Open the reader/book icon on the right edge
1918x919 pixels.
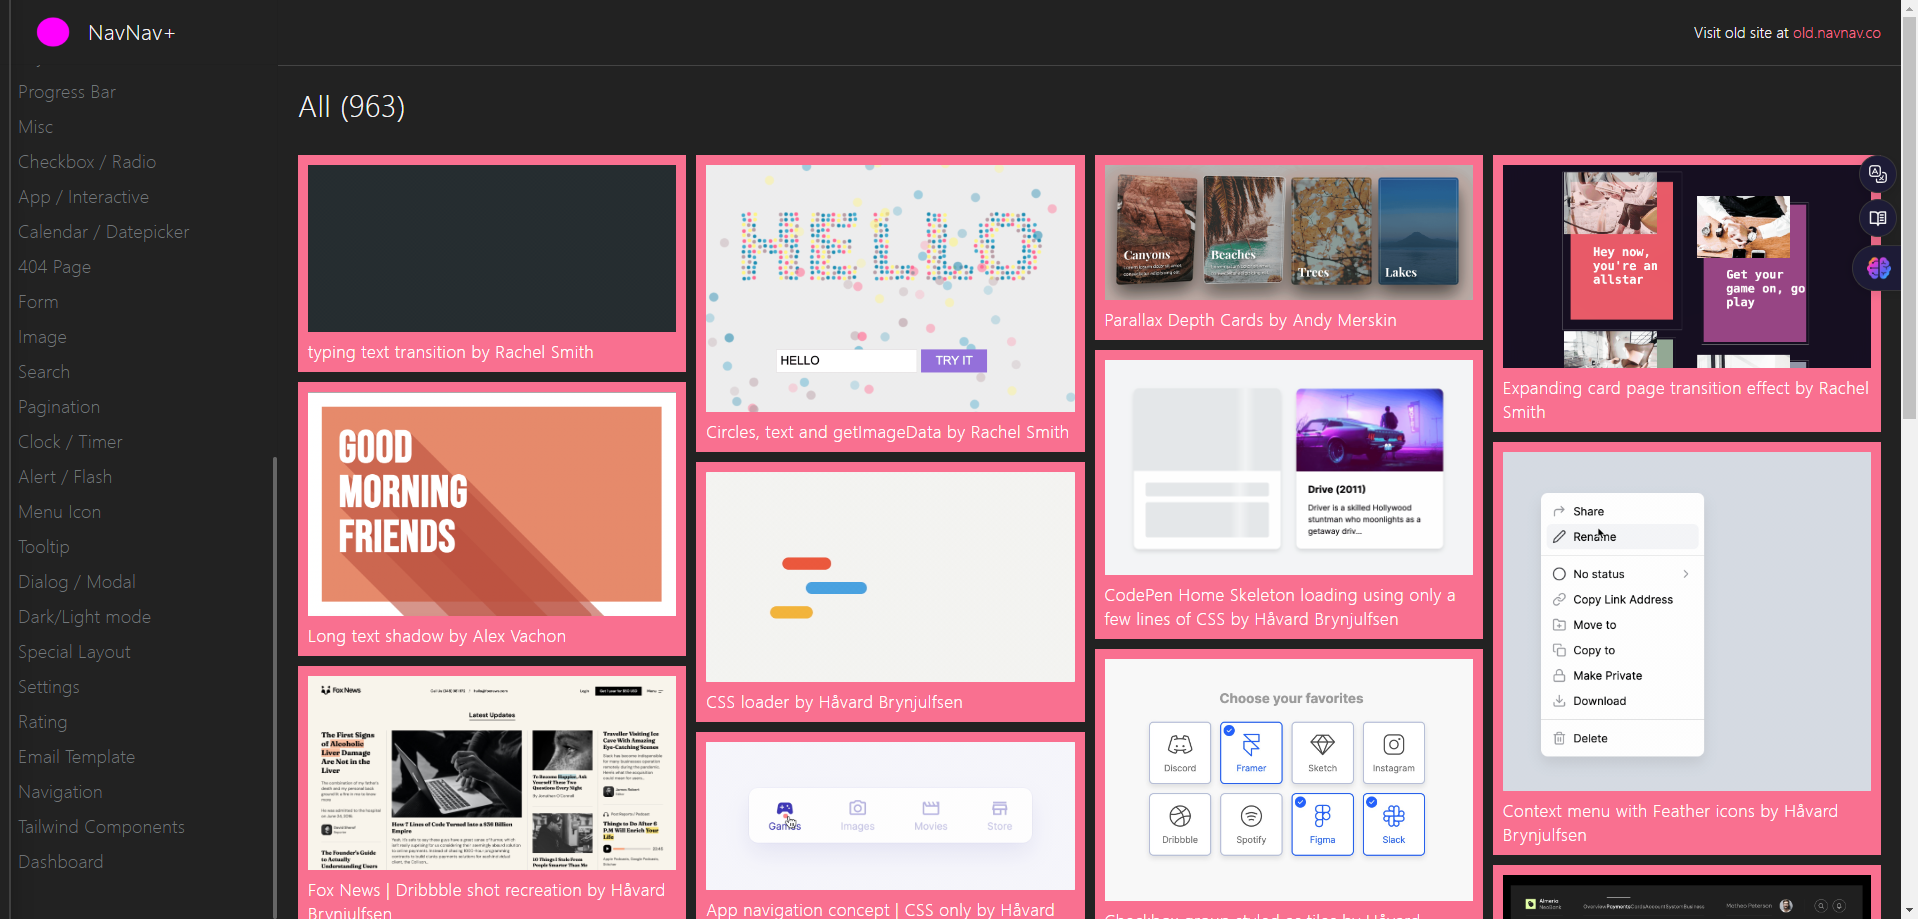tap(1877, 218)
